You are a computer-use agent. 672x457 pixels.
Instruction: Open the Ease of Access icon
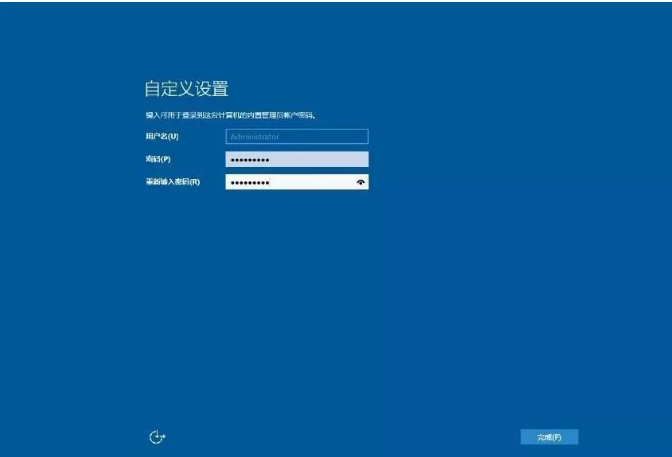[157, 437]
